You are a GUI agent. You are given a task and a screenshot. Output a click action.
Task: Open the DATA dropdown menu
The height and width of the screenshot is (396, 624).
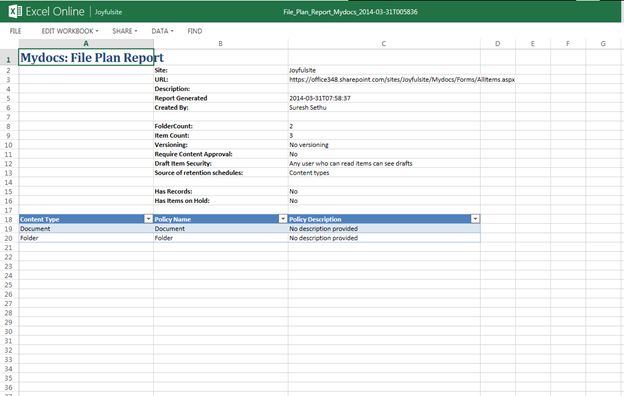pos(162,31)
